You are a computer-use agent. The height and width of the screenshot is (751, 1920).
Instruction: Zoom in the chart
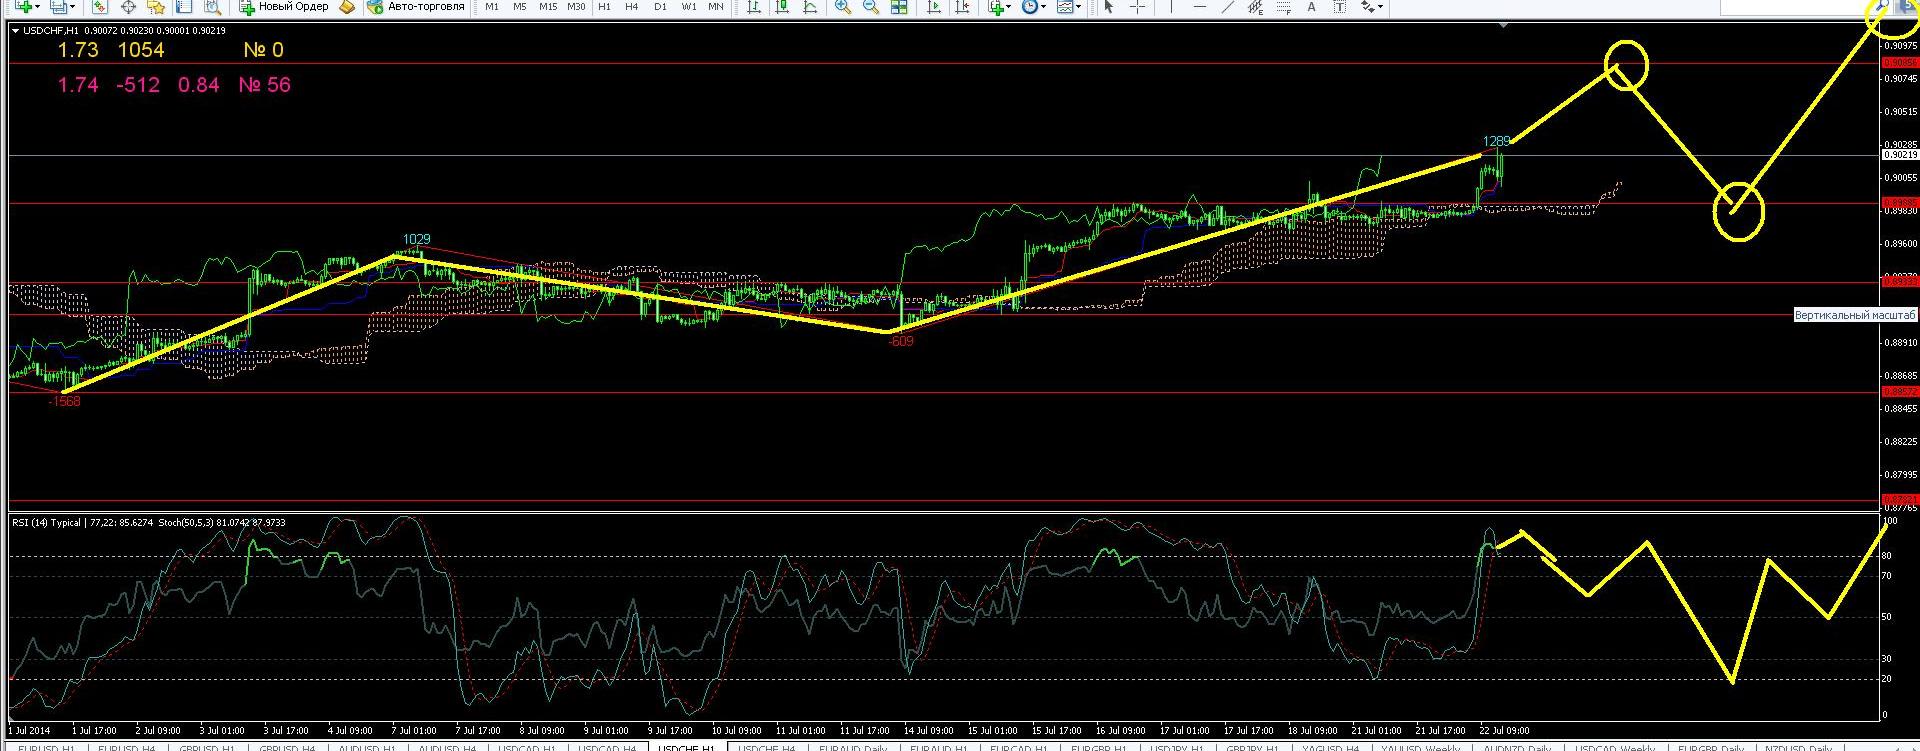843,7
